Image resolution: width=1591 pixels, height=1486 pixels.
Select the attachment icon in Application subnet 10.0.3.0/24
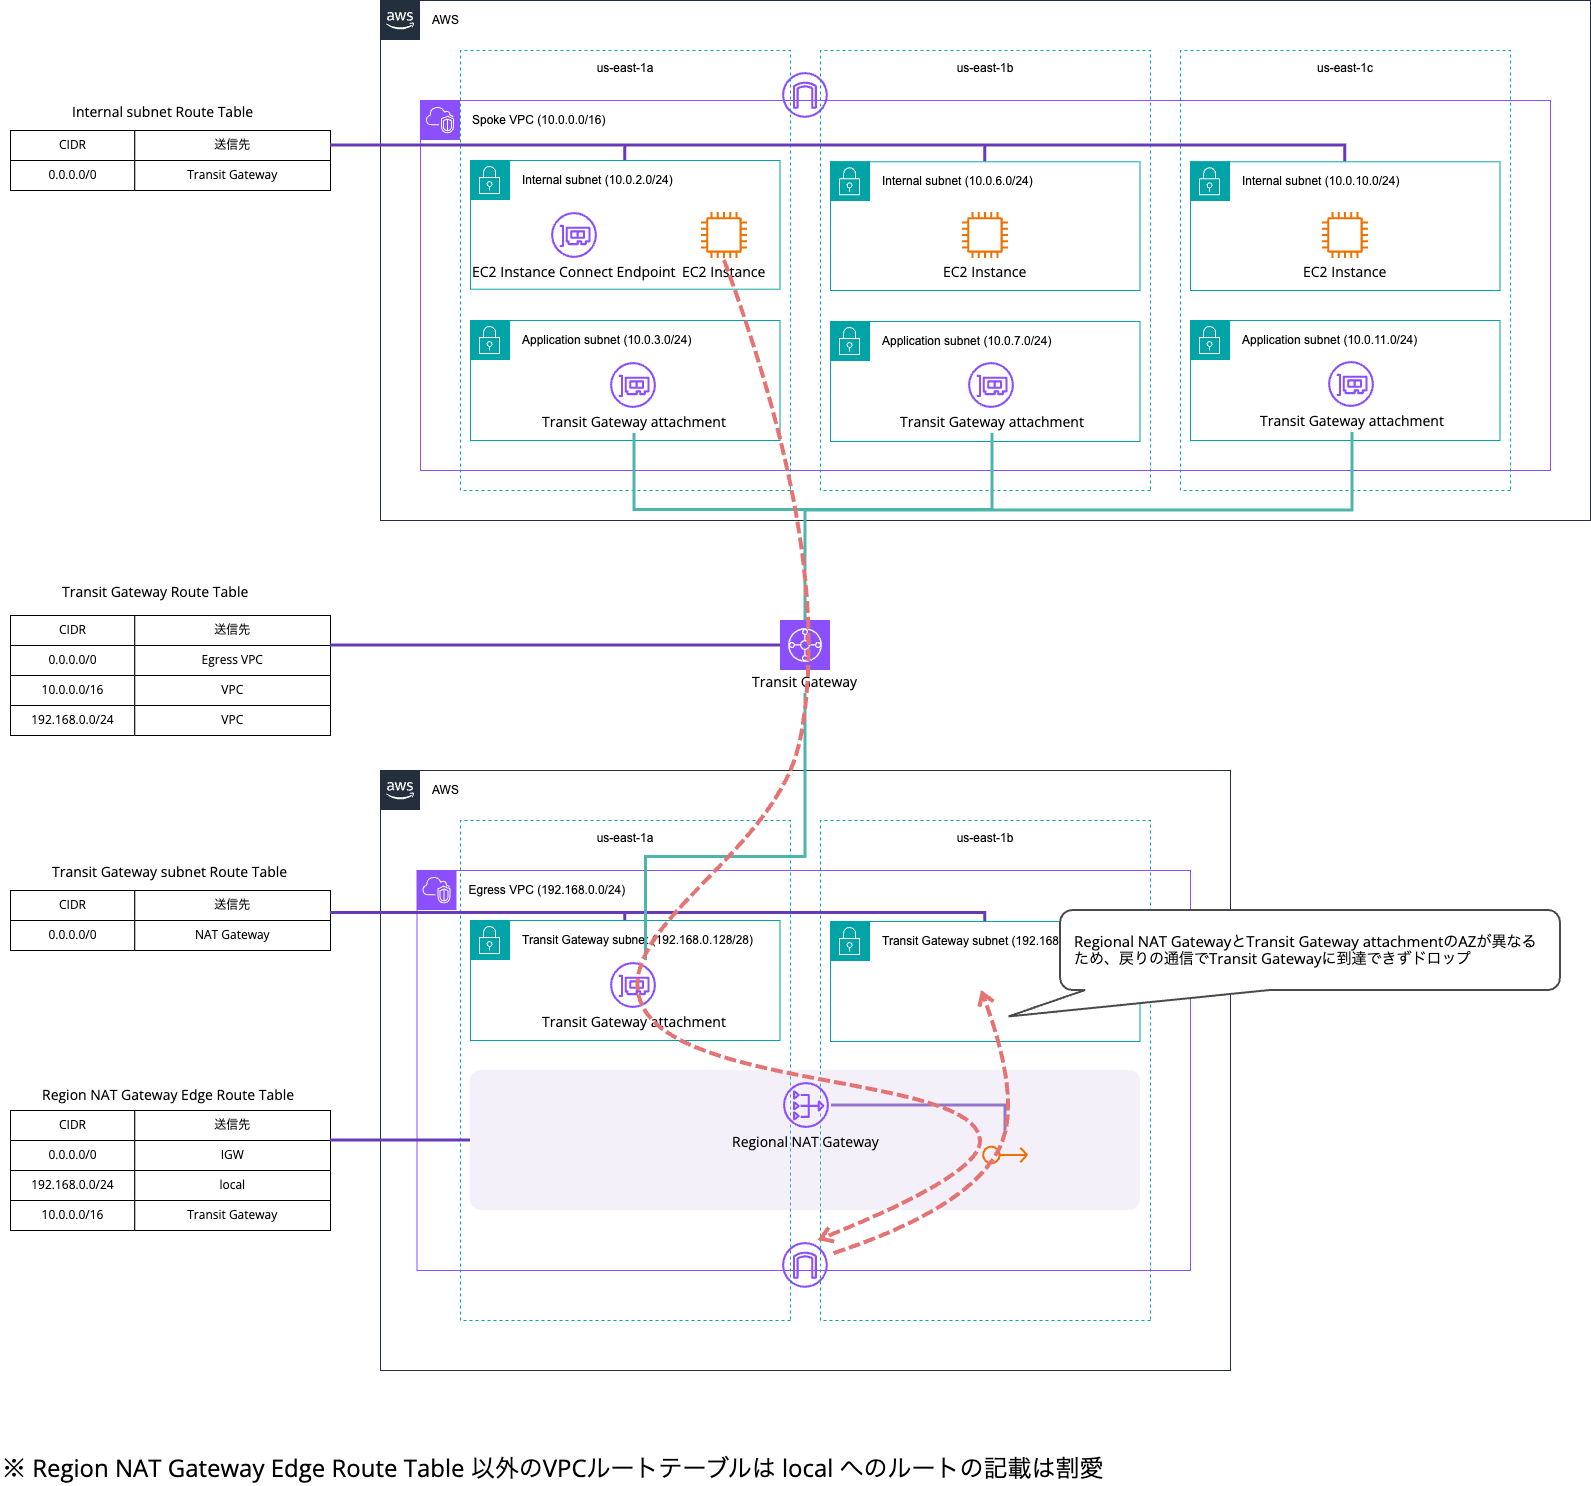(x=633, y=385)
